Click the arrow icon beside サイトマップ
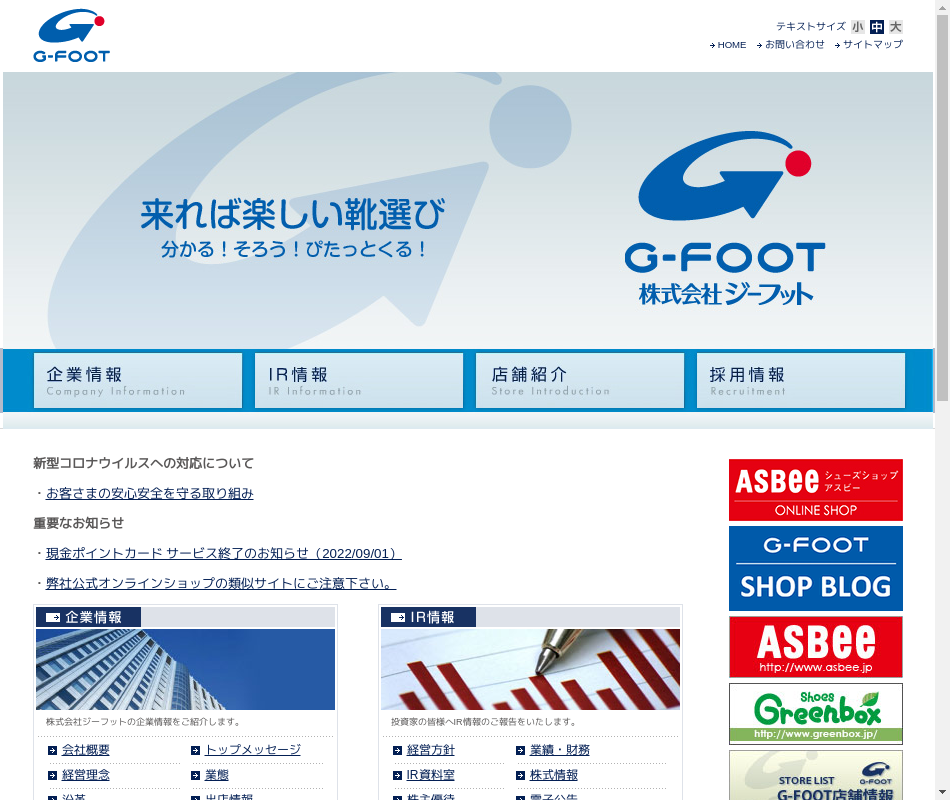Viewport: 950px width, 800px height. point(837,45)
